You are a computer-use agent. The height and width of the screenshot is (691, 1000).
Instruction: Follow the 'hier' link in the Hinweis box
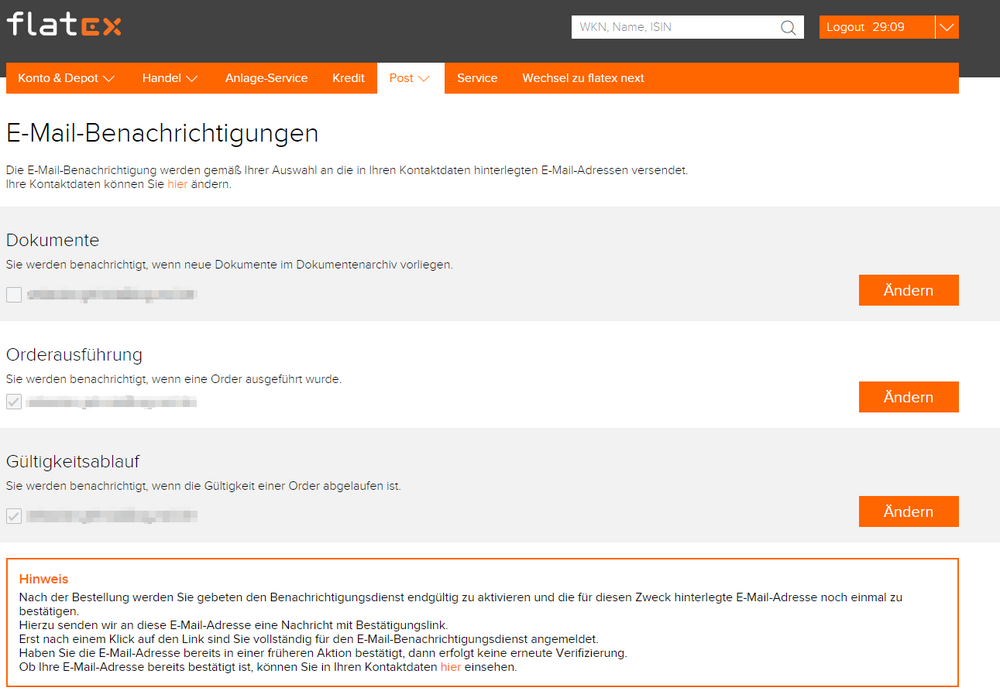(x=450, y=667)
